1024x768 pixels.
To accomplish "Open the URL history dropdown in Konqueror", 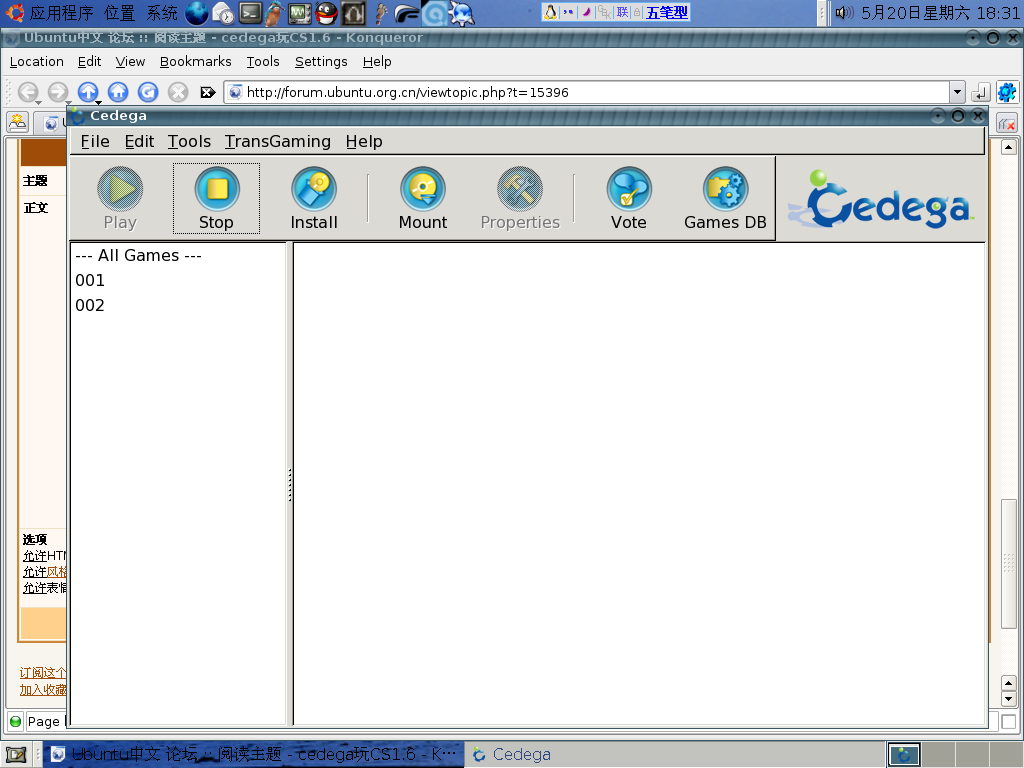I will (957, 92).
